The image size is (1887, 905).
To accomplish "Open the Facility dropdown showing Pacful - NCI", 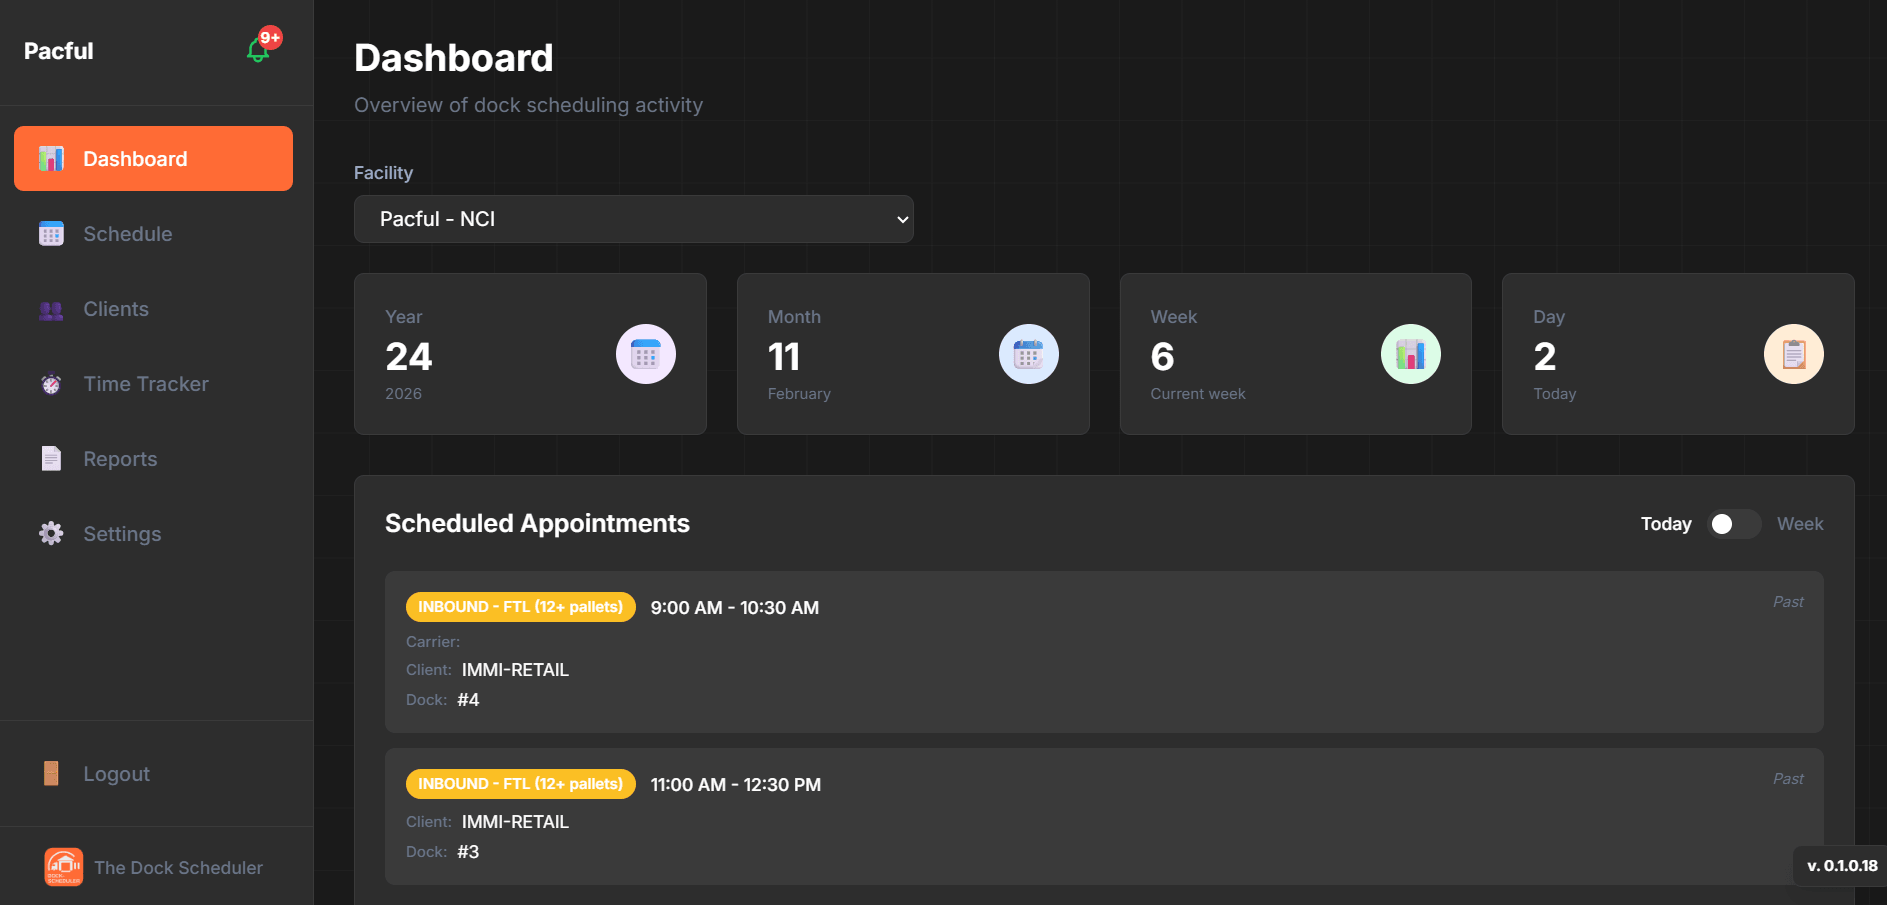I will pyautogui.click(x=633, y=219).
